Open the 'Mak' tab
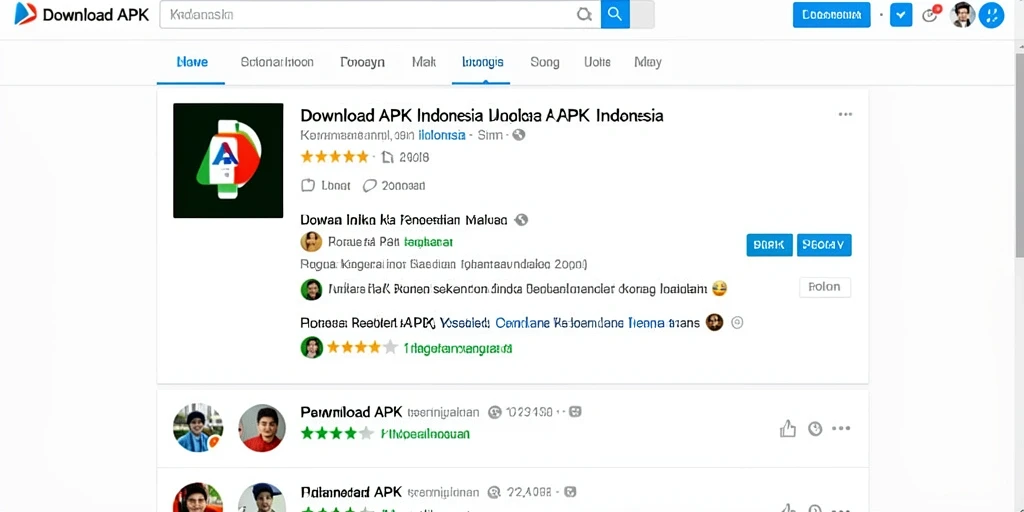1024x512 pixels. pos(424,62)
